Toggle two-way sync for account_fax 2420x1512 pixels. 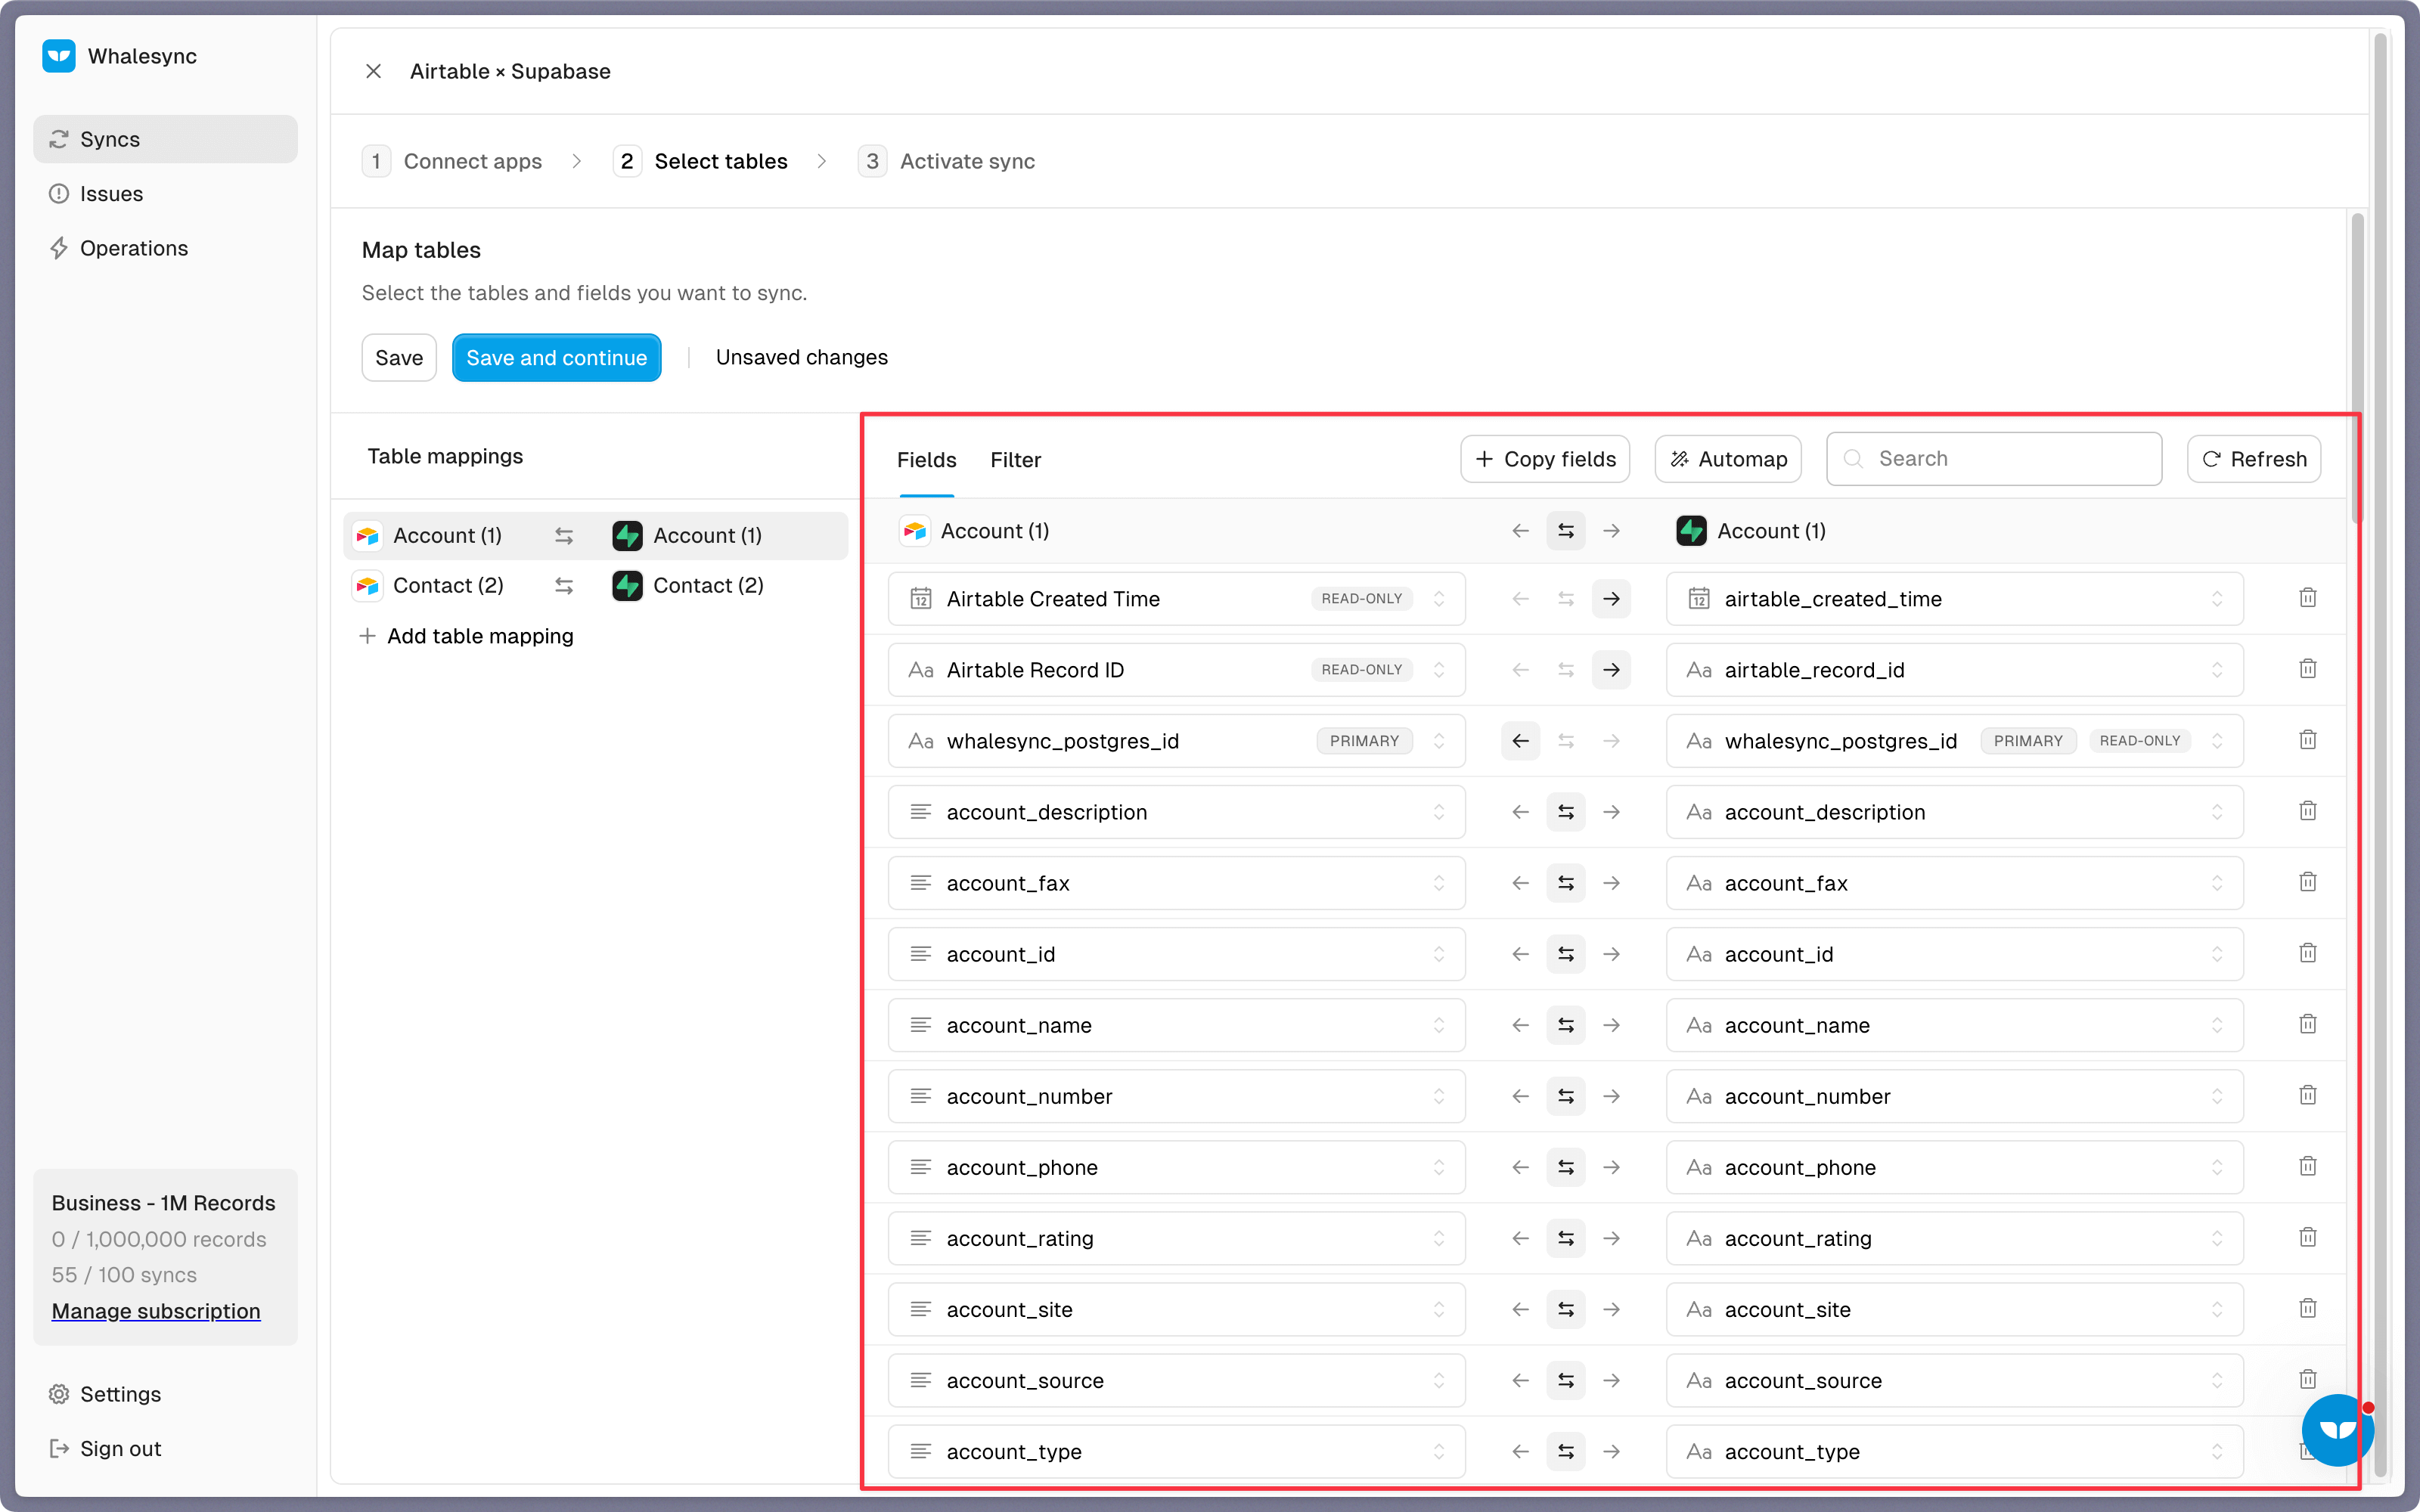pyautogui.click(x=1566, y=883)
